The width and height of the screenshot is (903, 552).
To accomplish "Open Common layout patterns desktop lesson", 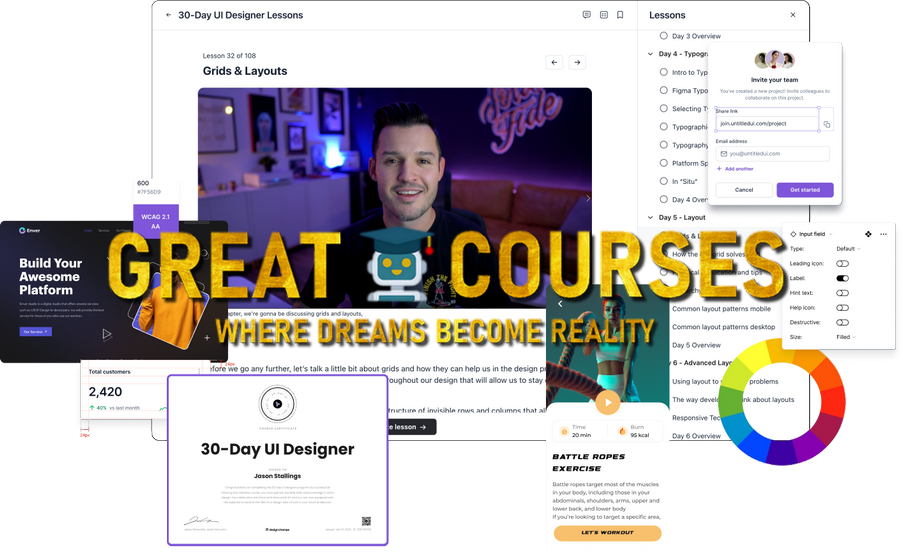I will point(723,327).
